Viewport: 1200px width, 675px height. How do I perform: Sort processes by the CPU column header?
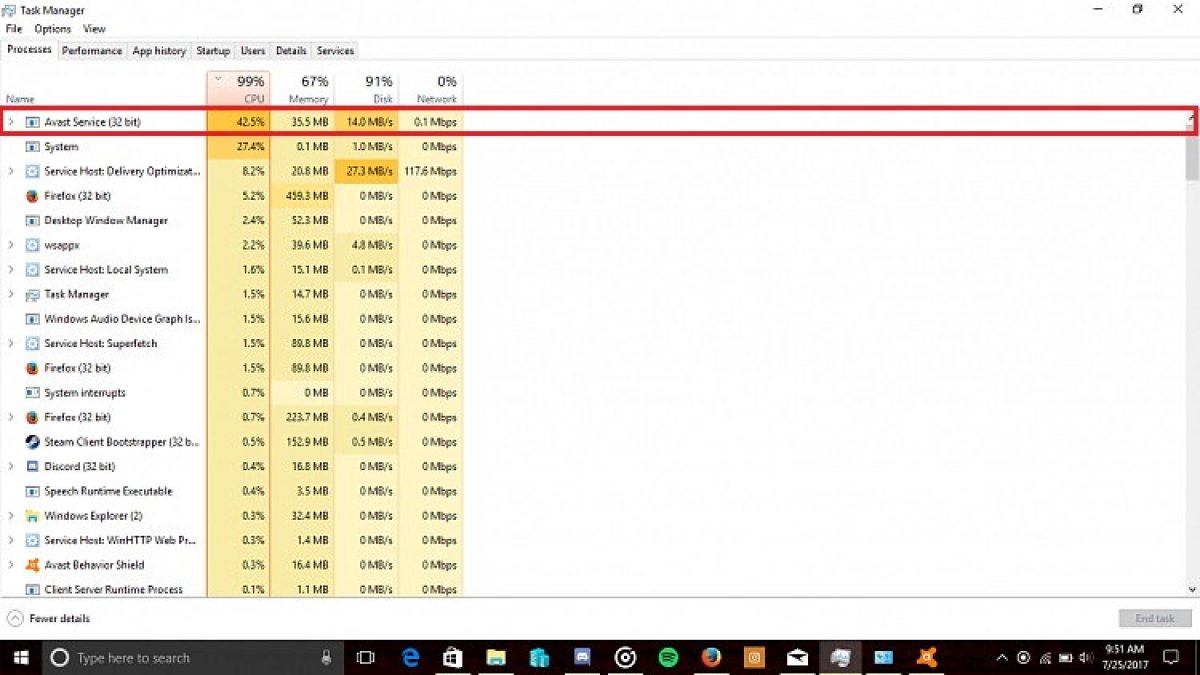(238, 89)
